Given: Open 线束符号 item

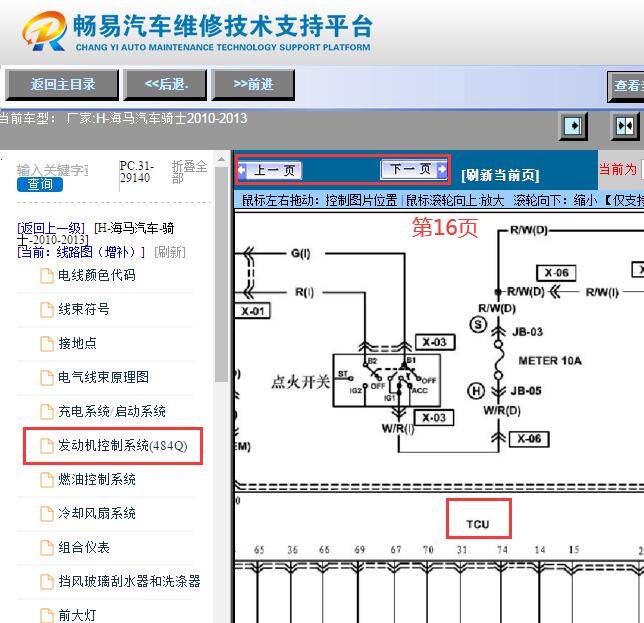Looking at the screenshot, I should point(84,309).
